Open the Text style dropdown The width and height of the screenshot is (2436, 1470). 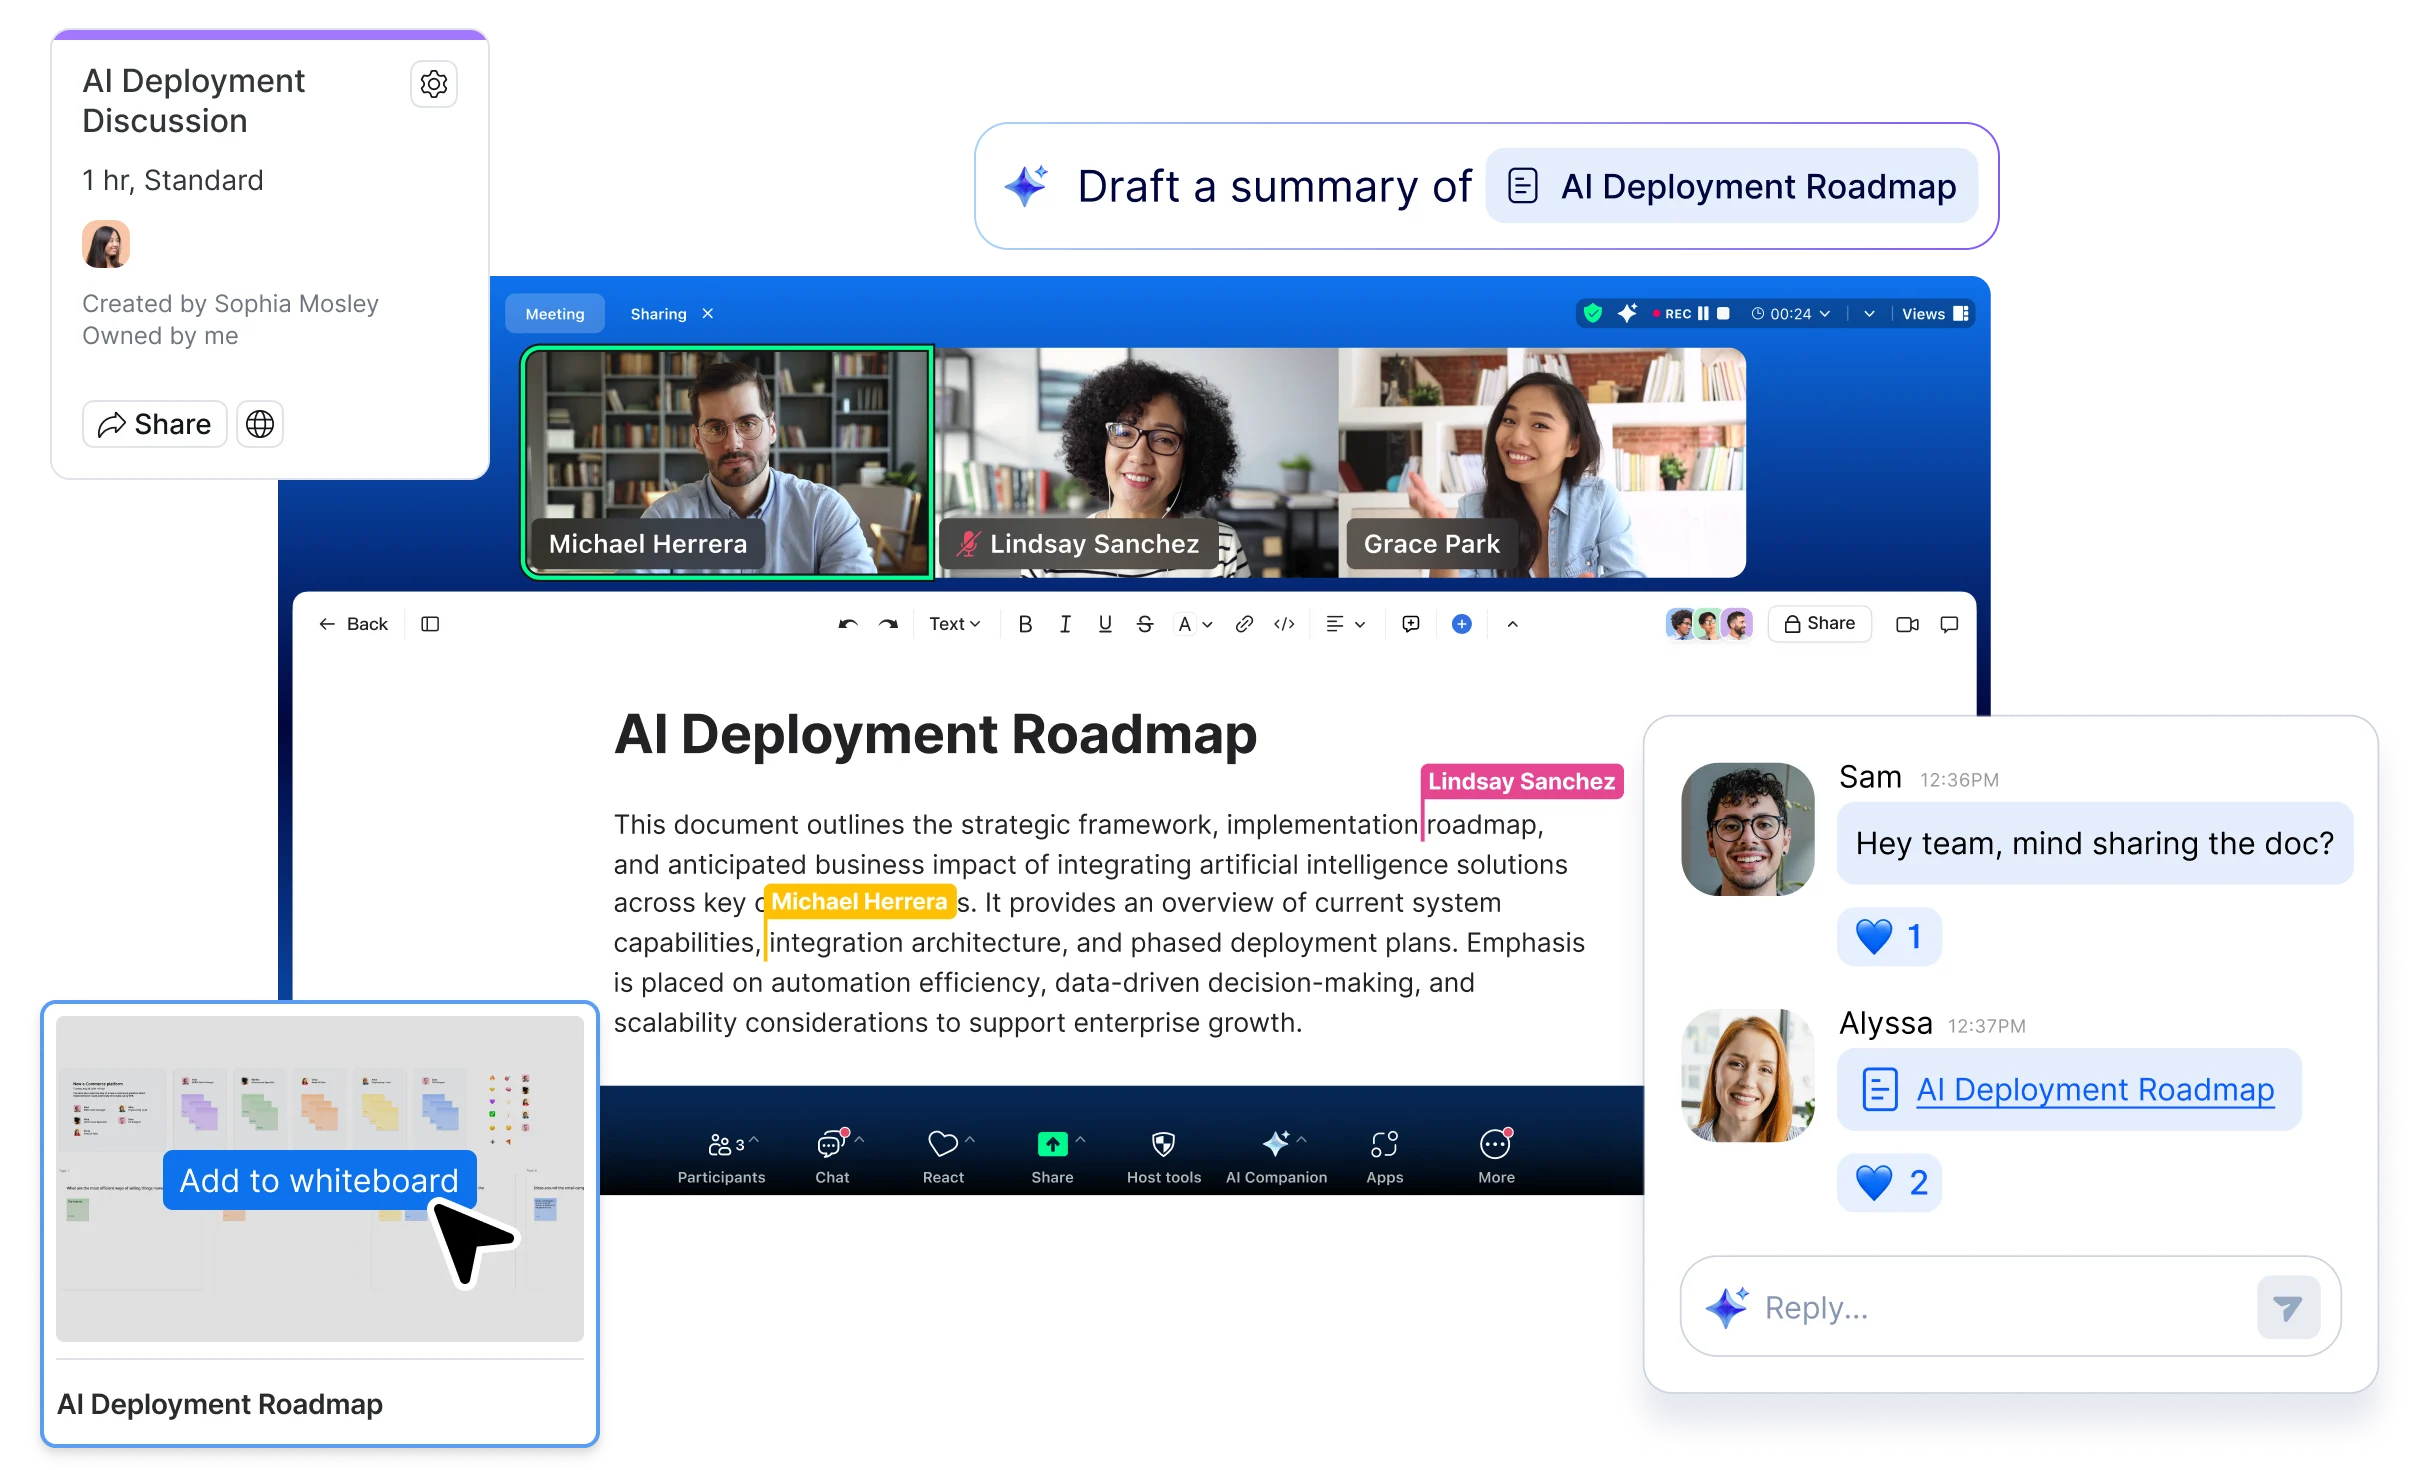click(953, 623)
